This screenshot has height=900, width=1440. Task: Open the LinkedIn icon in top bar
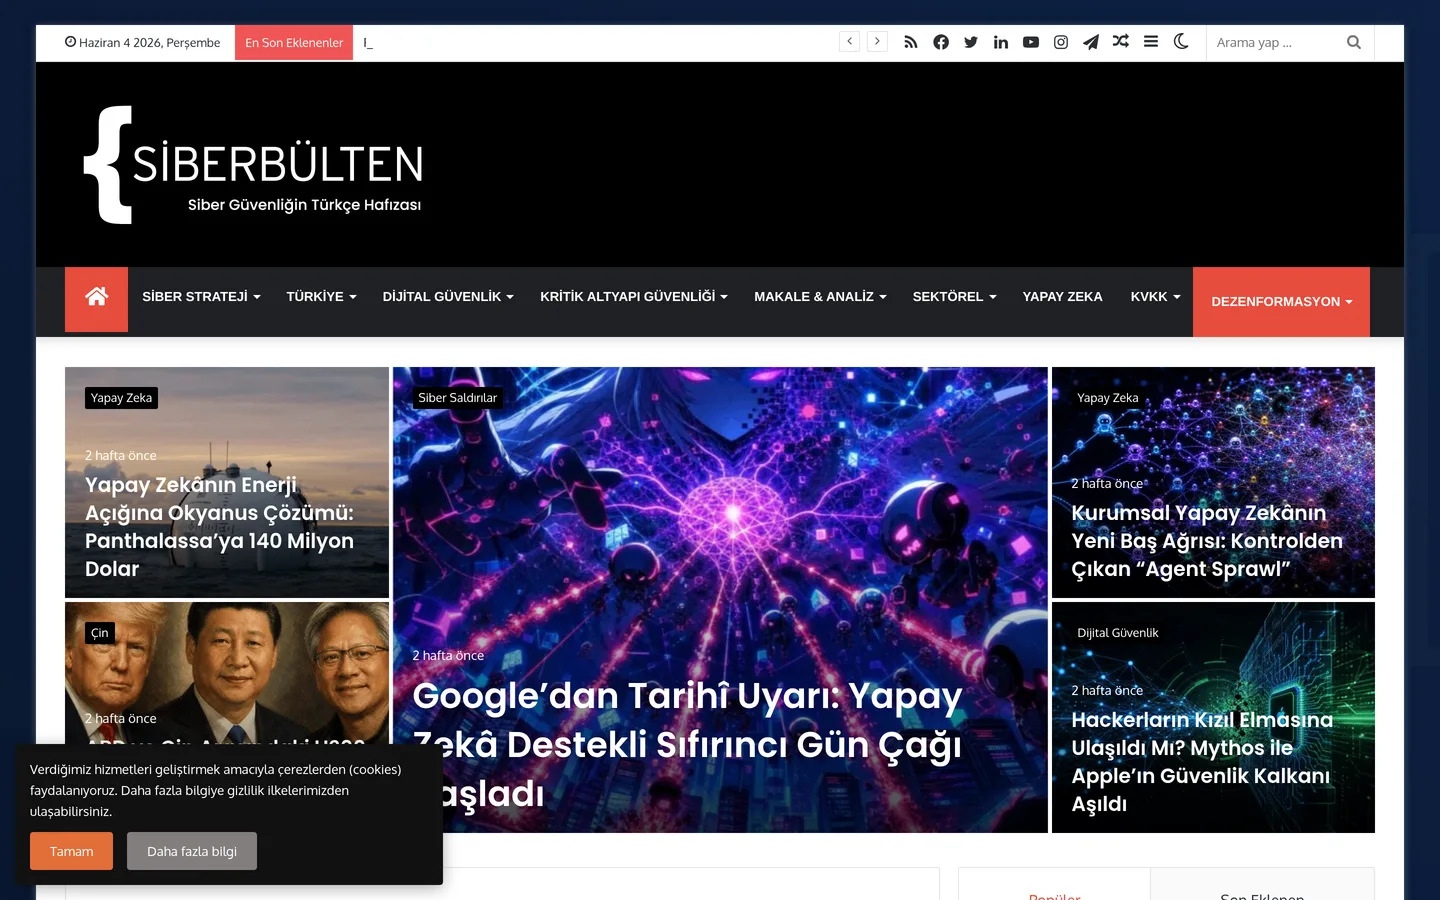coord(1001,42)
